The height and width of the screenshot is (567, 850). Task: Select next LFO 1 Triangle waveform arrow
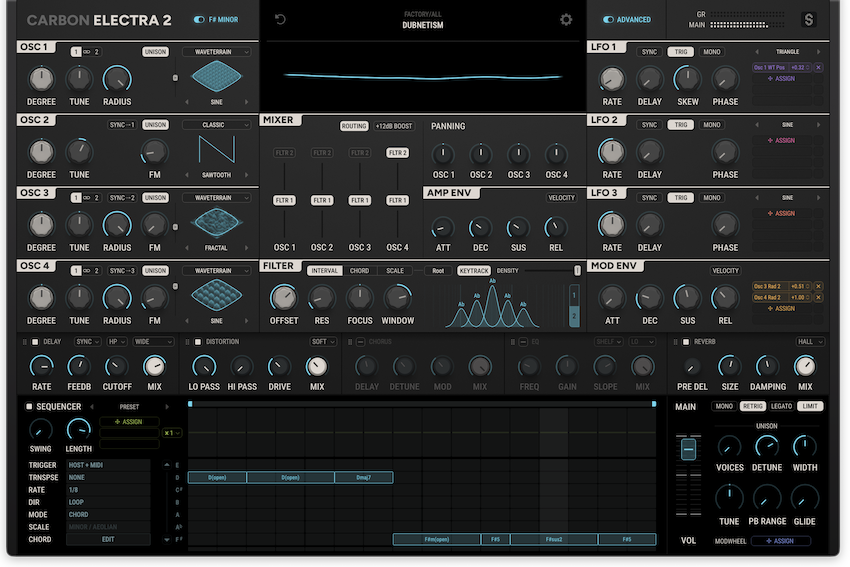click(819, 52)
